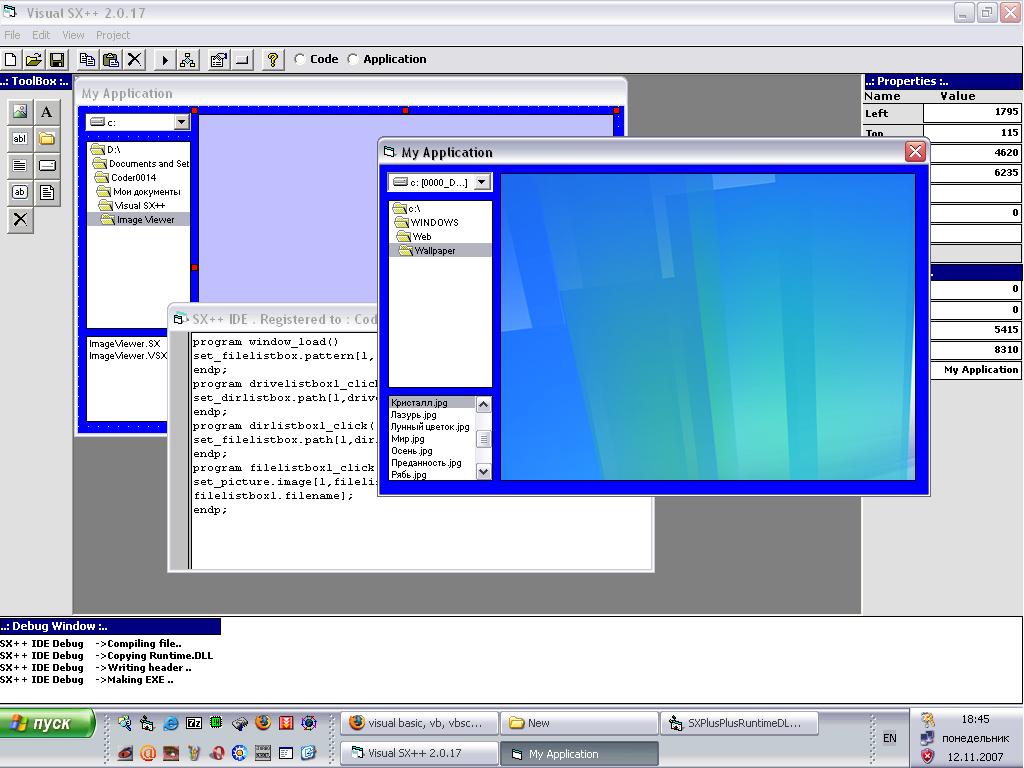
Task: Select the WINDOWS folder in directory list
Action: coord(434,223)
